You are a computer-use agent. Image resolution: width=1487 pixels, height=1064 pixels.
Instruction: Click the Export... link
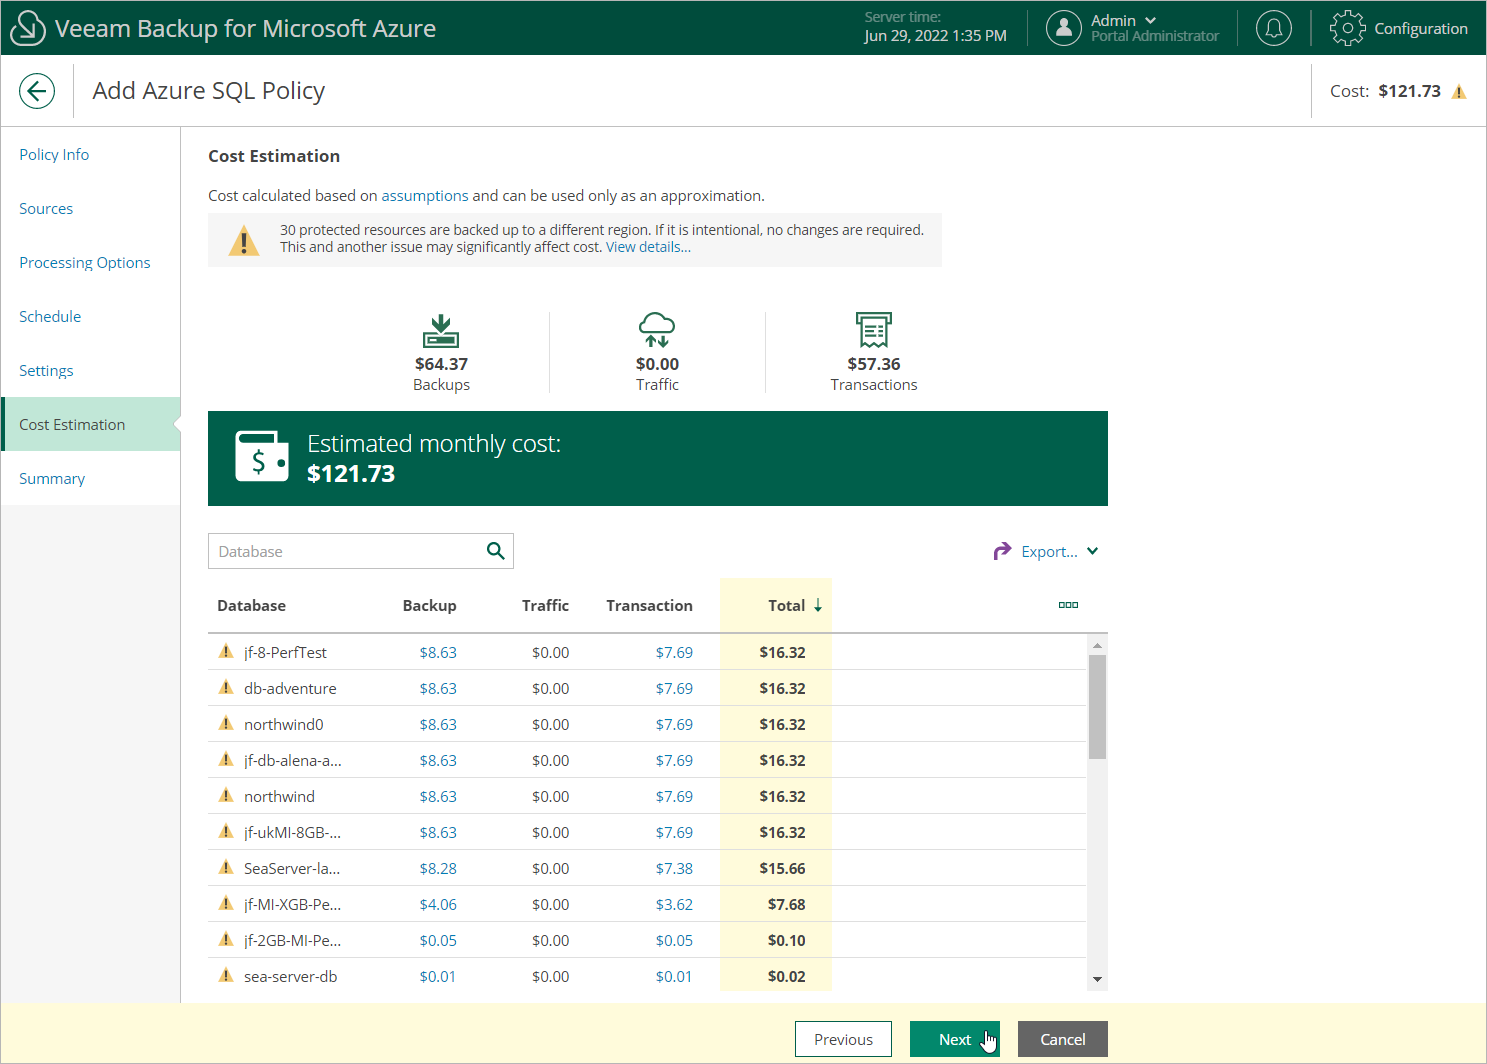pyautogui.click(x=1049, y=551)
